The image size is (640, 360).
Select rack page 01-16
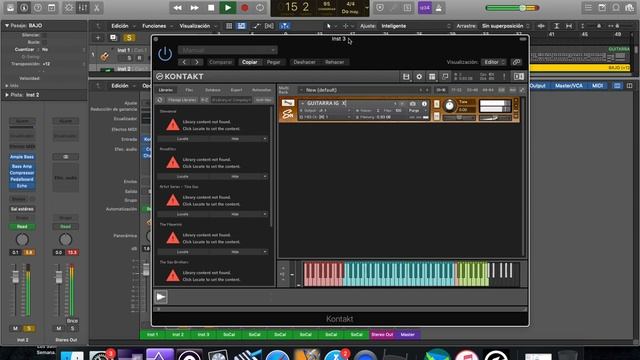pyautogui.click(x=441, y=90)
